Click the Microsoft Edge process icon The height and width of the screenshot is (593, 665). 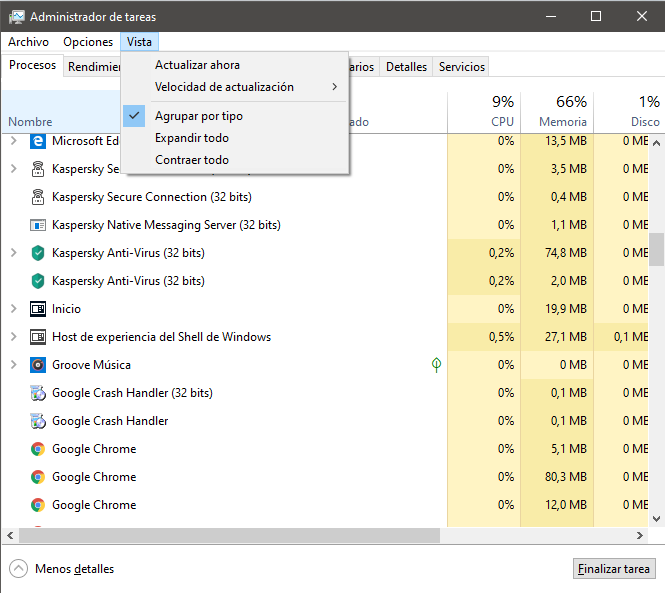pos(38,141)
